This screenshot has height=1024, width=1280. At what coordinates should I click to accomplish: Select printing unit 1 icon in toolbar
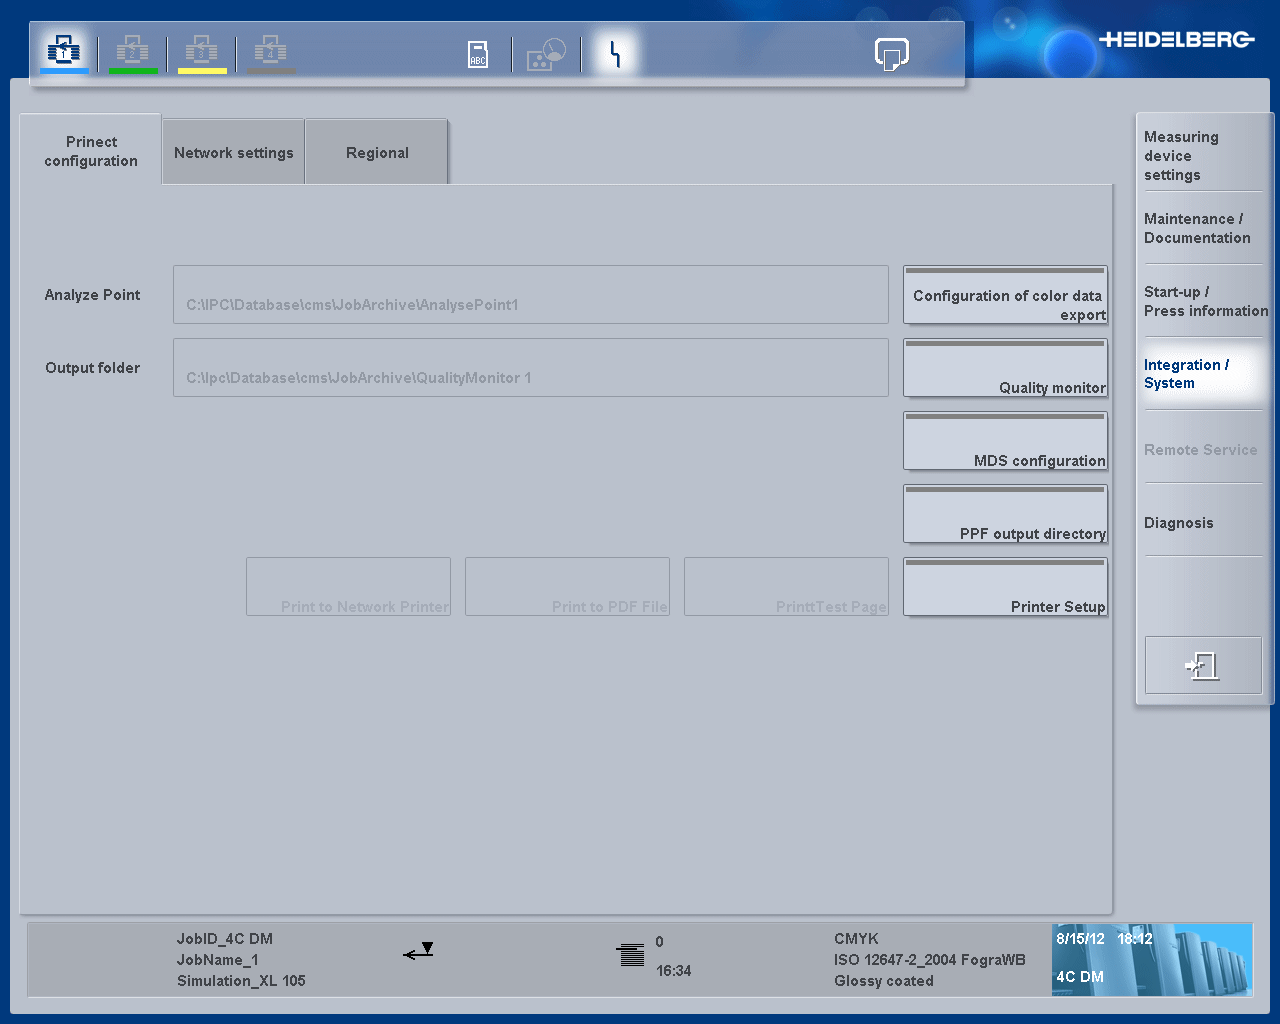63,51
